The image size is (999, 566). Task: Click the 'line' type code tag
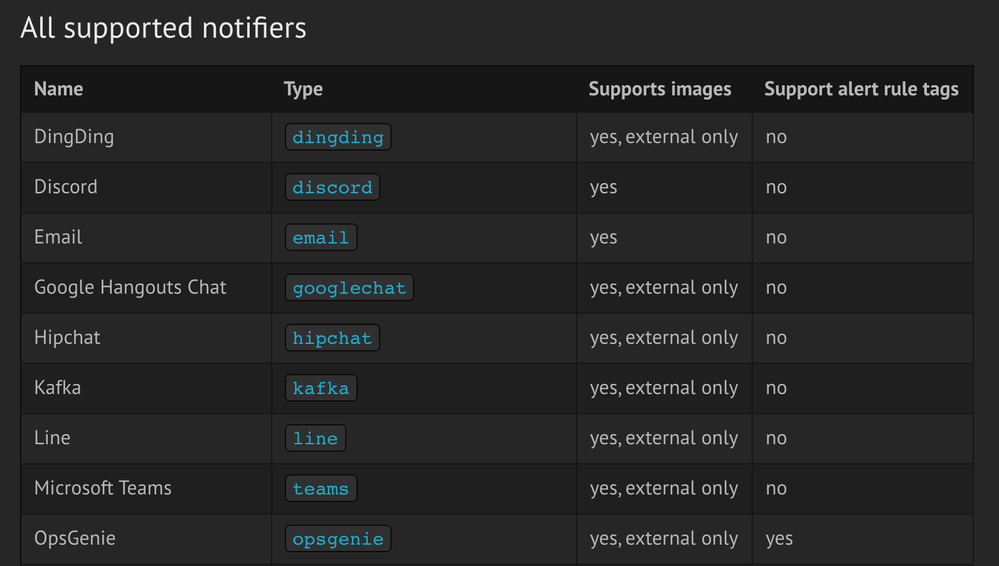(315, 438)
